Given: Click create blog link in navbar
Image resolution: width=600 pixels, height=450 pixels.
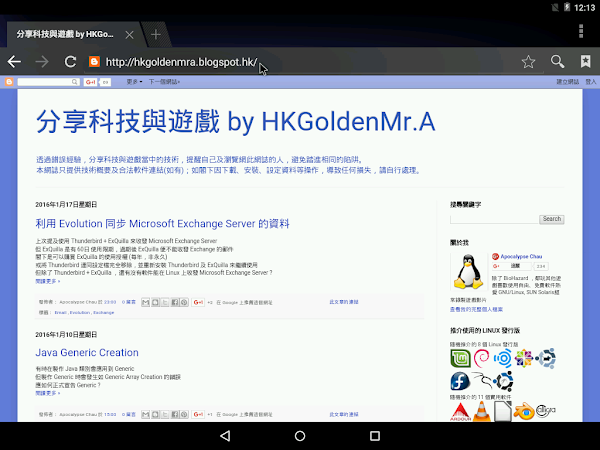Looking at the screenshot, I should point(567,82).
